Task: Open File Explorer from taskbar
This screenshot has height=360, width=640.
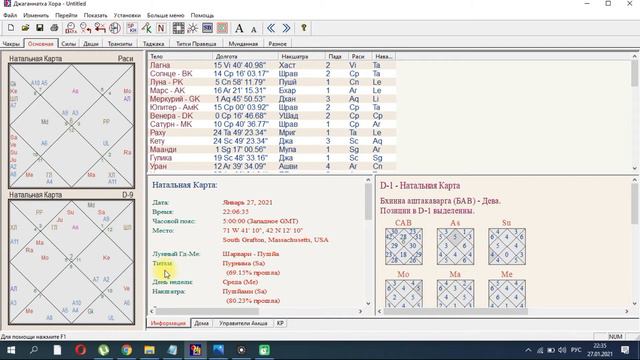Action: pyautogui.click(x=149, y=350)
